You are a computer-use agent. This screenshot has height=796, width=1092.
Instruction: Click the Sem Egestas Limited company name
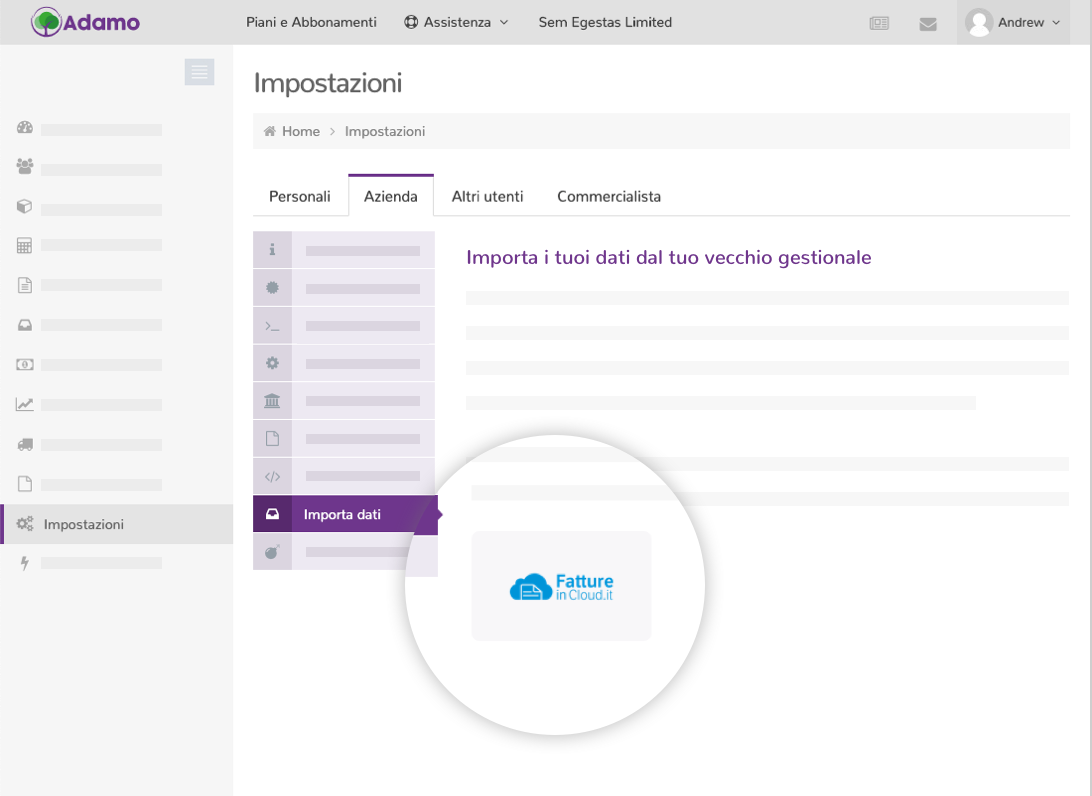pos(605,22)
